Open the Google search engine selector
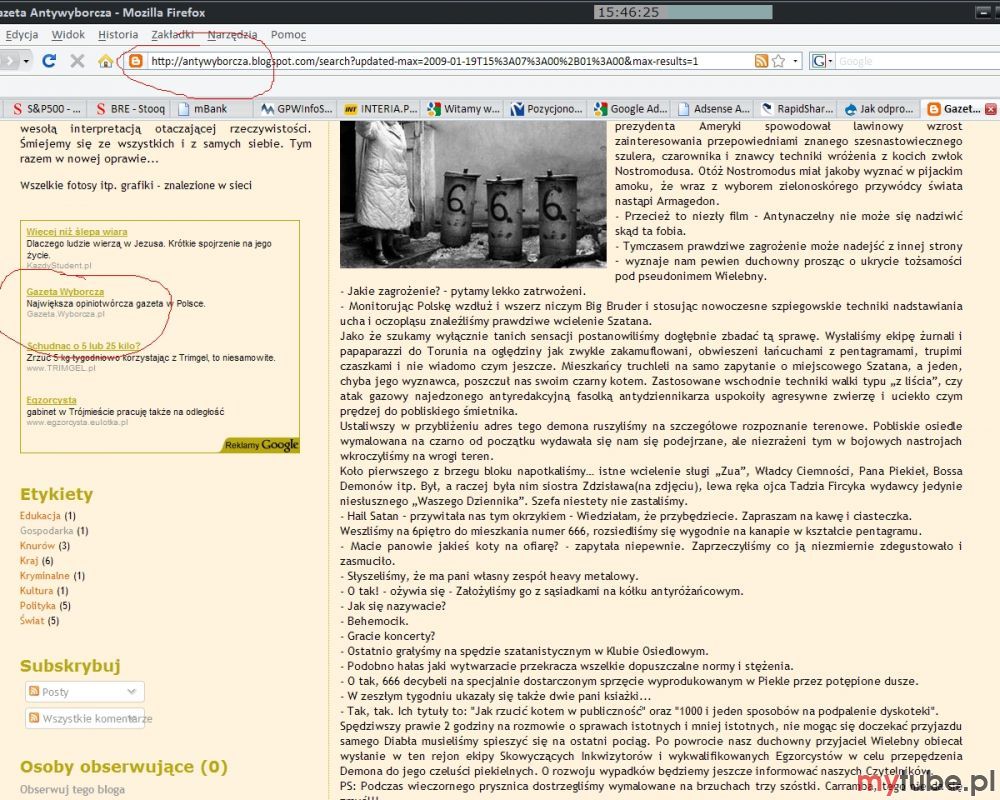 tap(822, 61)
